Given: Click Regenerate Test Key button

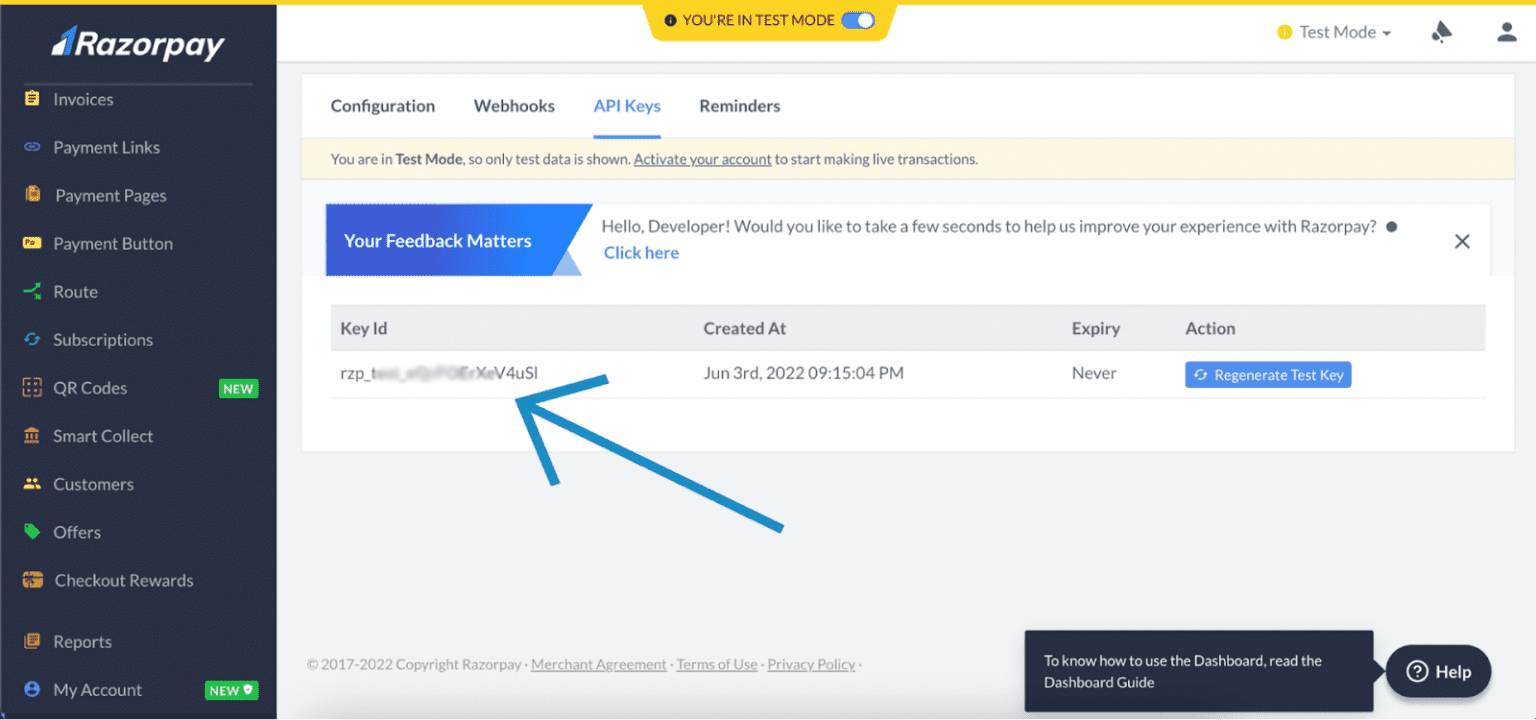Looking at the screenshot, I should [1268, 375].
